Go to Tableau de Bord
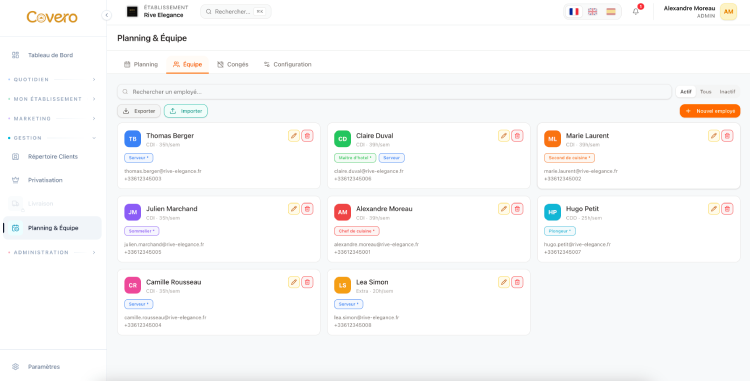The image size is (750, 381). click(x=52, y=55)
